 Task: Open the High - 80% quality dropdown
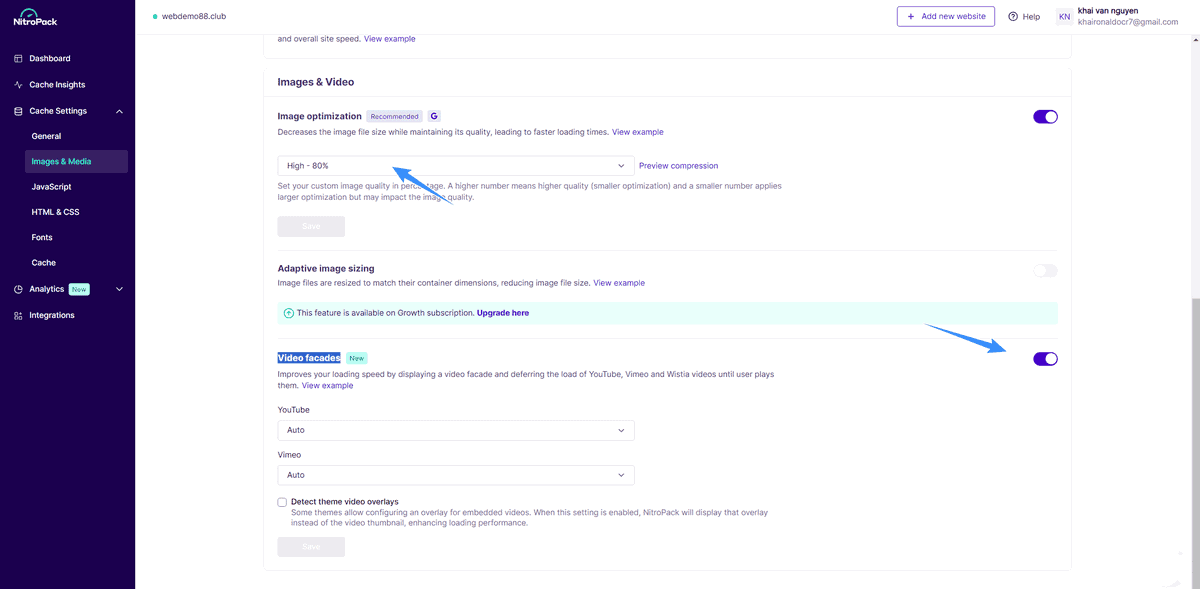click(x=456, y=166)
